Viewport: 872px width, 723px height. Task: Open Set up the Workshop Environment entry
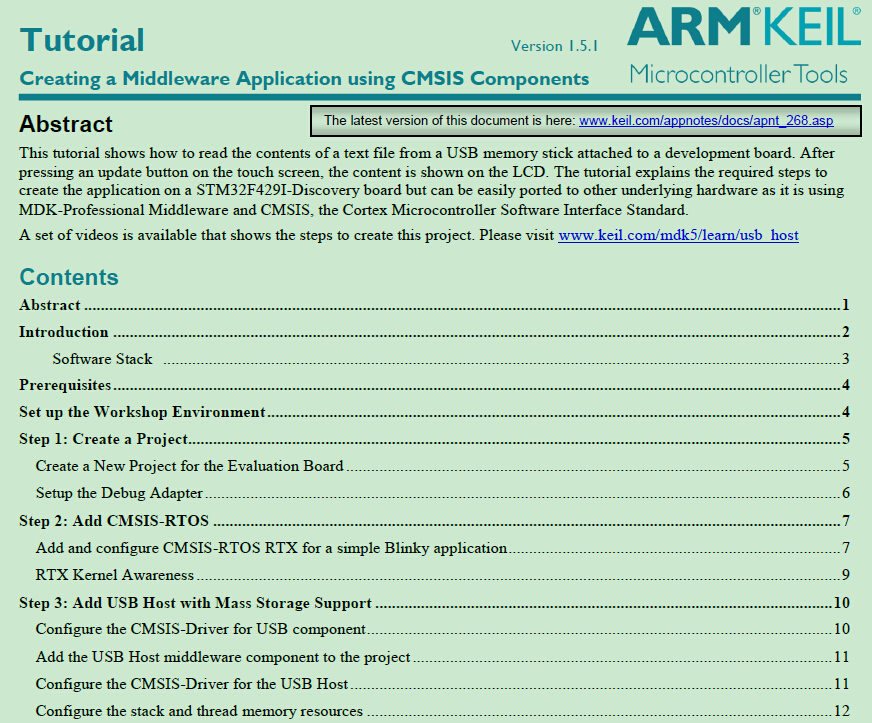tap(434, 412)
